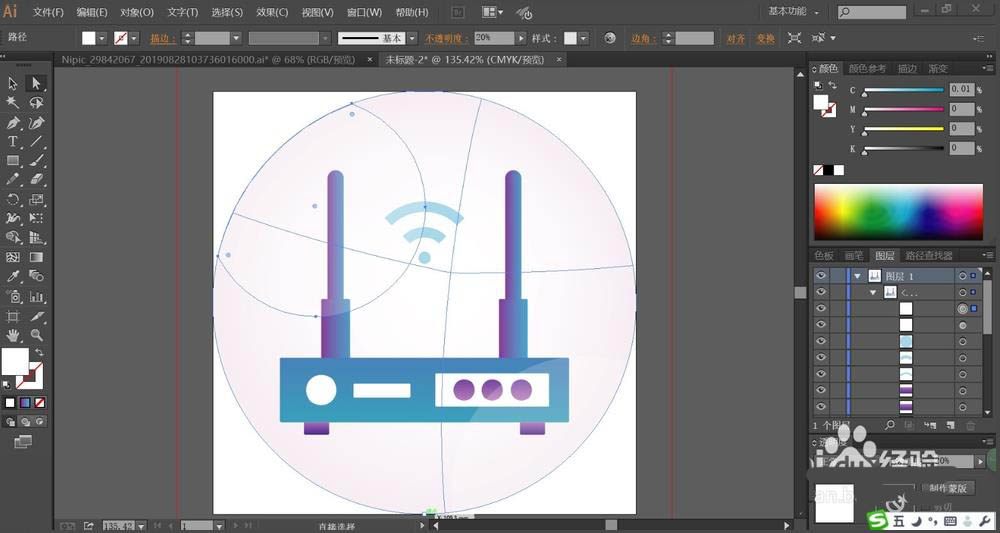Click the Delete trash icon in layers panel

click(x=971, y=425)
